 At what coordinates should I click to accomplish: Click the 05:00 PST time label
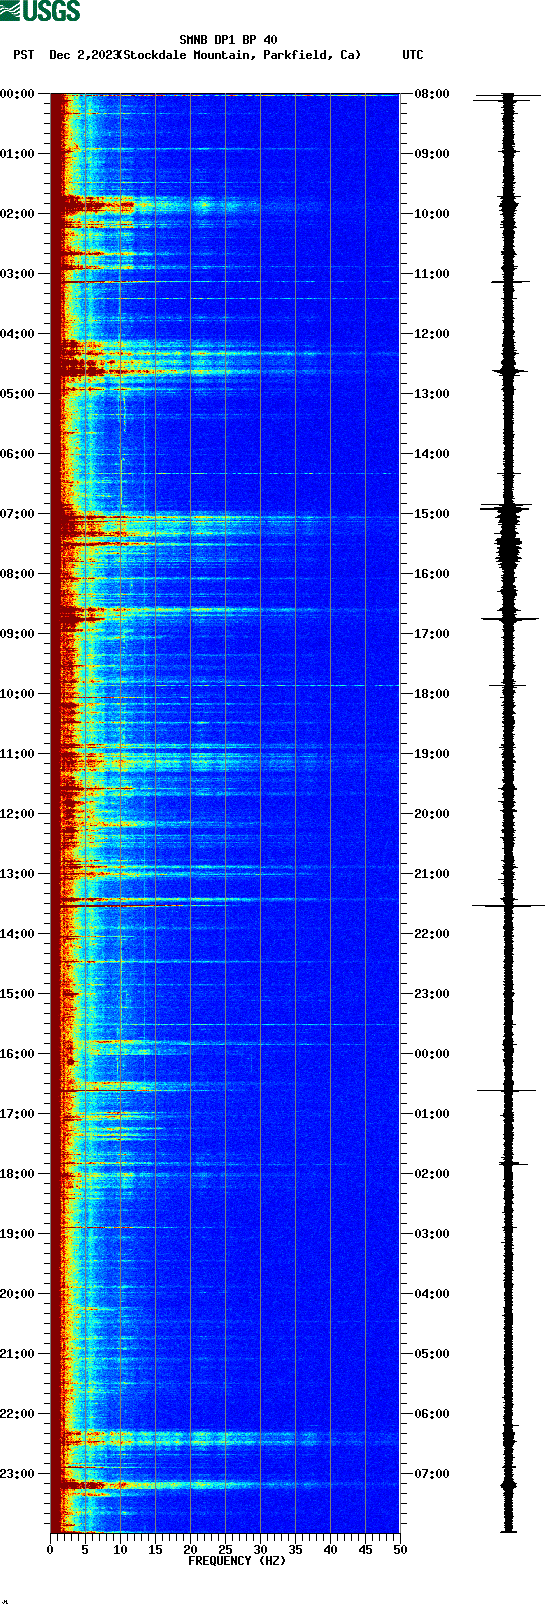tap(18, 394)
